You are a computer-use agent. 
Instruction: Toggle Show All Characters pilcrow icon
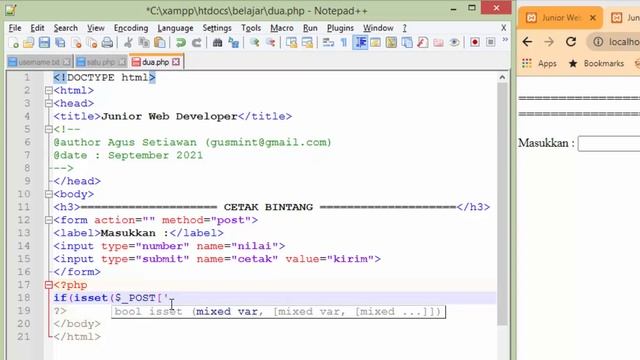pyautogui.click(x=344, y=42)
